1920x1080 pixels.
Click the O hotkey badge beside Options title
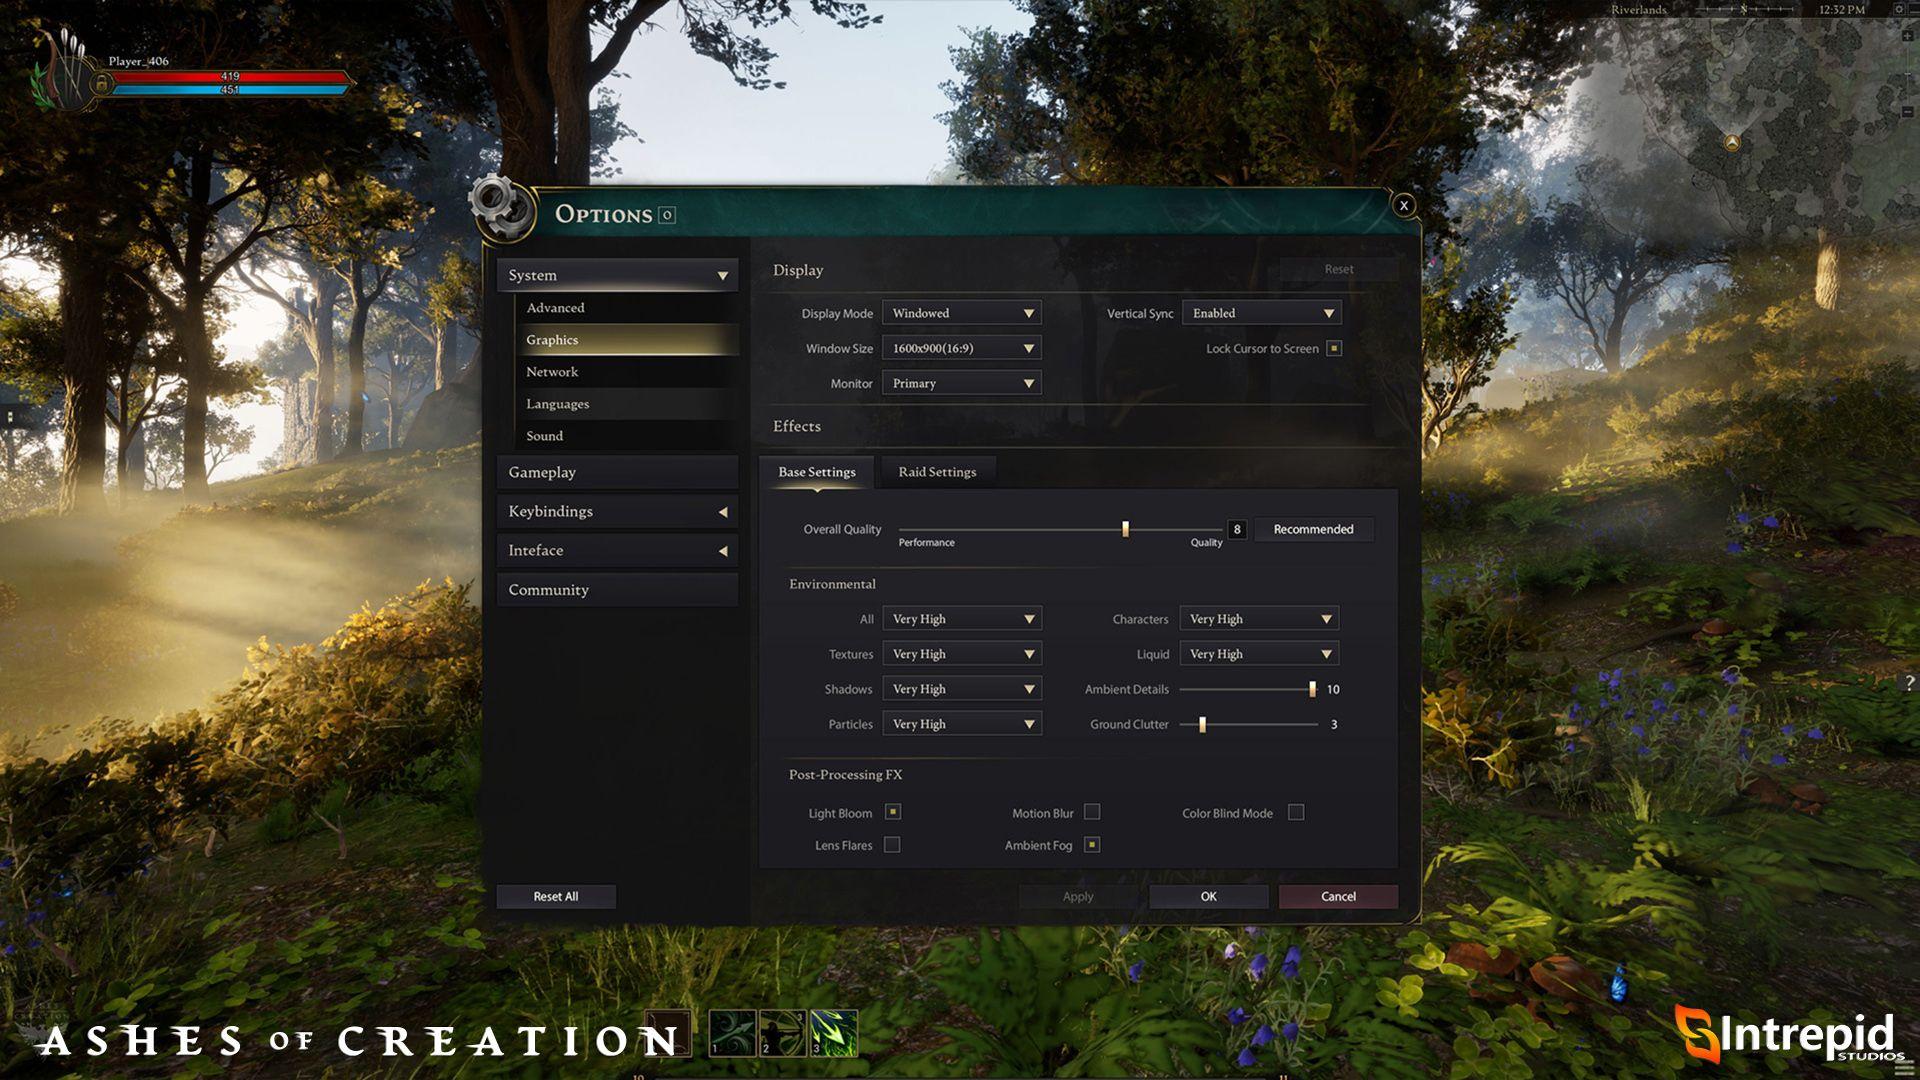tap(667, 215)
